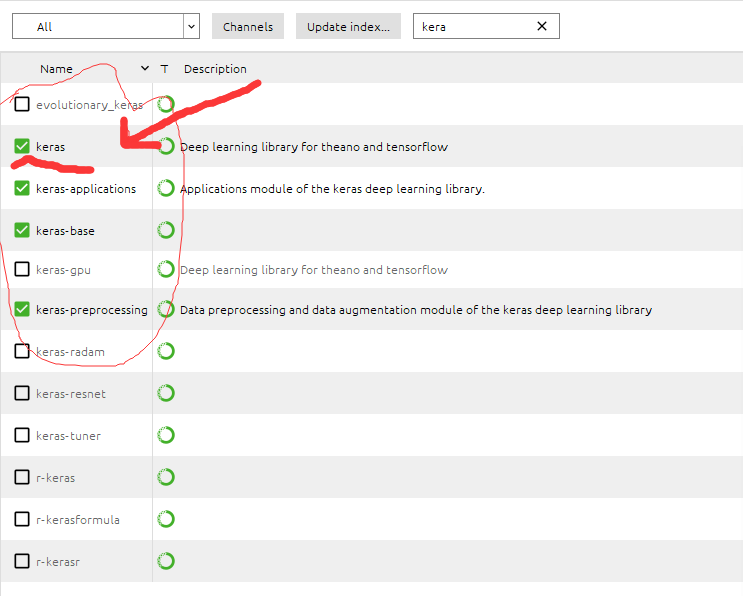Image resolution: width=743 pixels, height=596 pixels.
Task: Click the type icon for keras-preprocessing
Action: coord(166,309)
